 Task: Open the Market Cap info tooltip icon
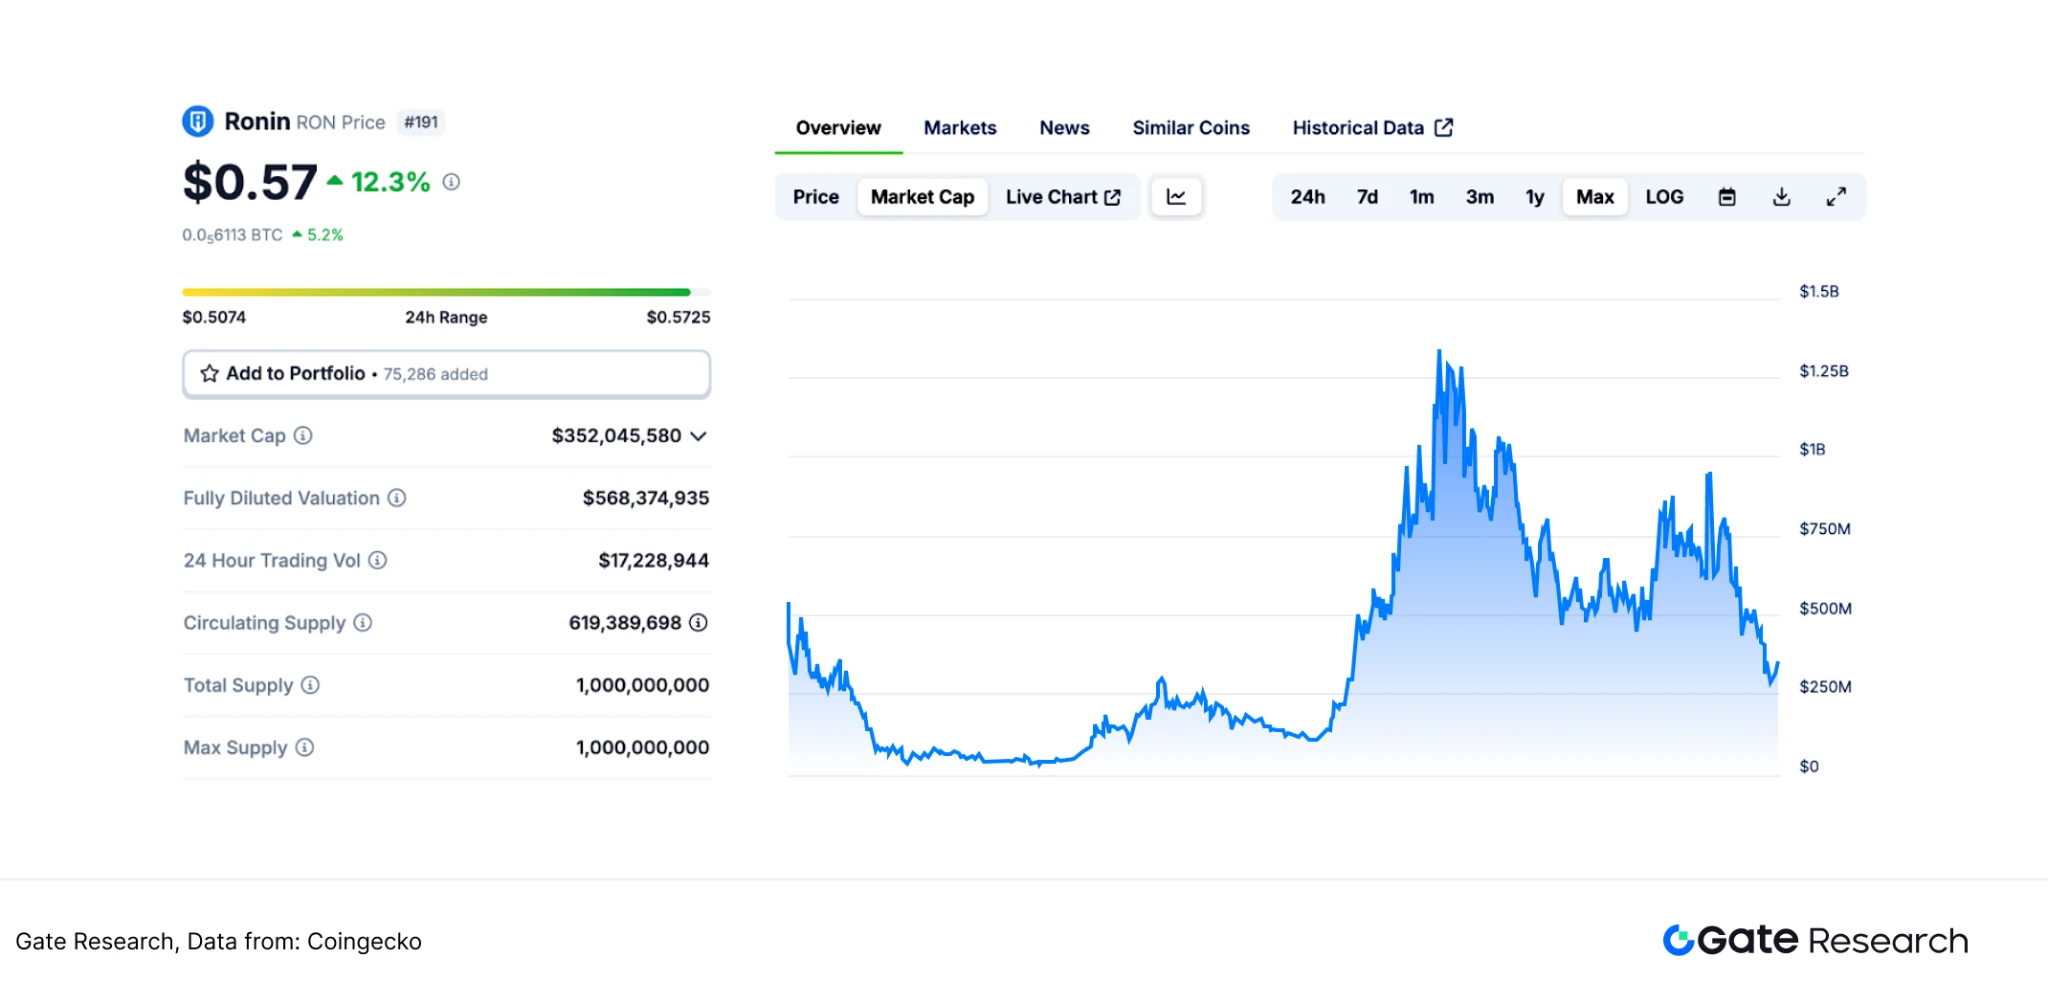tap(303, 436)
